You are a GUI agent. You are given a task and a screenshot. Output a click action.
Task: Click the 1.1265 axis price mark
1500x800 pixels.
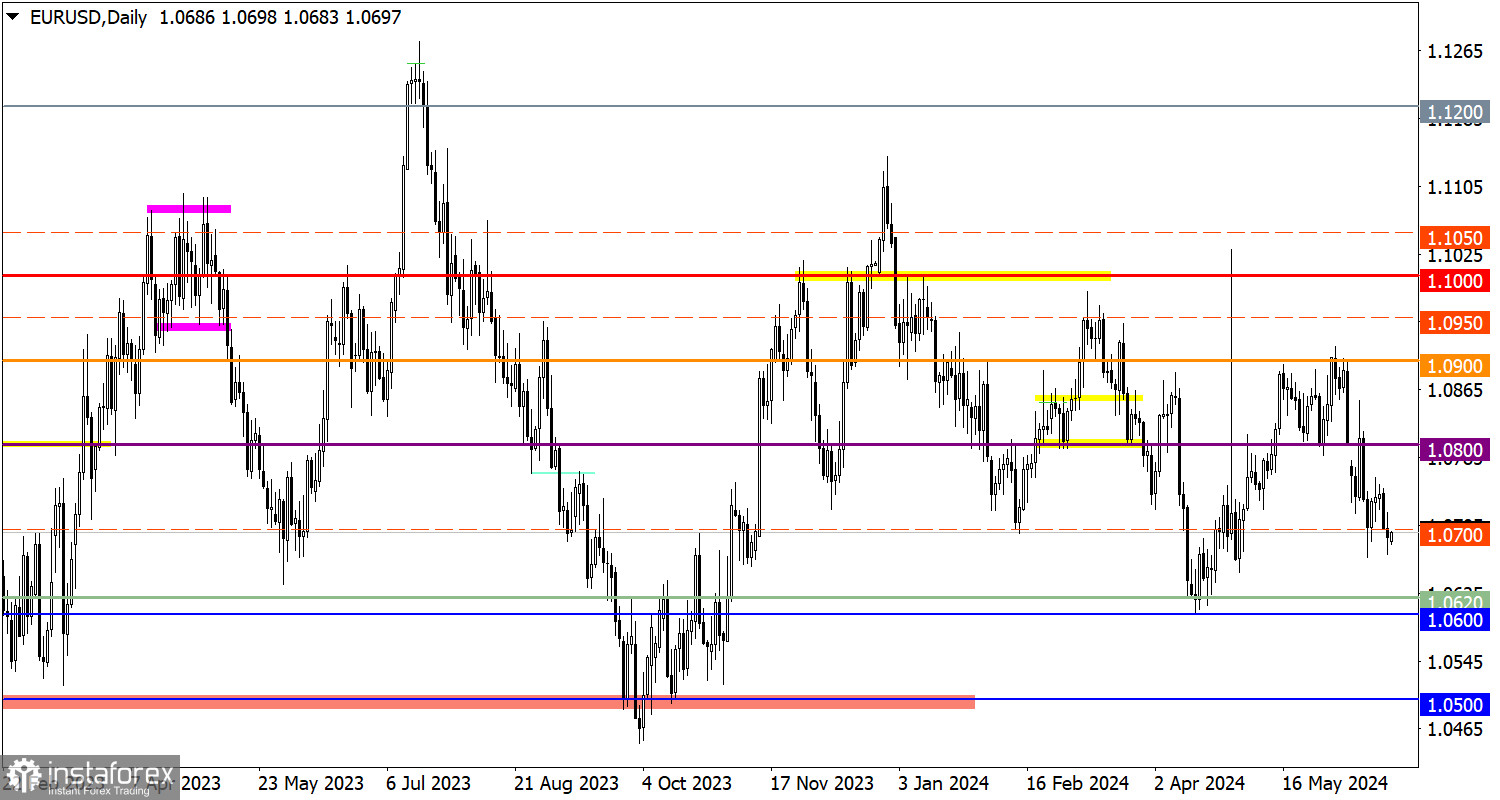point(1455,52)
